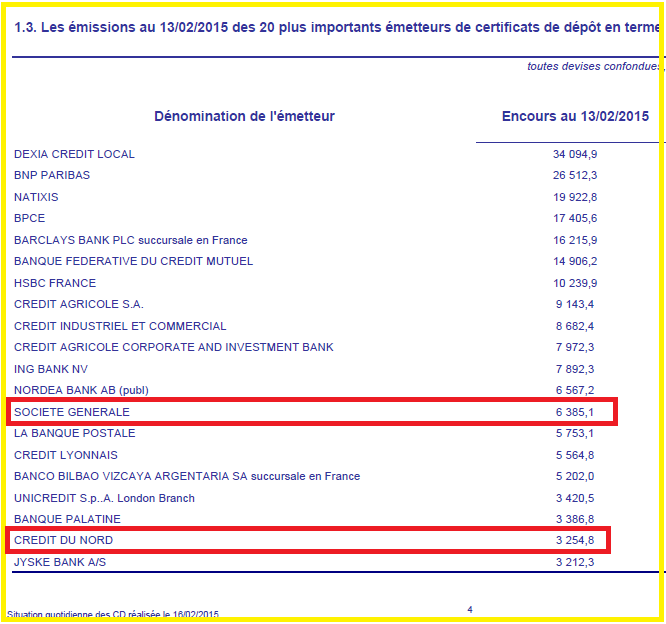Select BARCLAYS BANK PLC succursale en France
Image resolution: width=666 pixels, height=624 pixels.
coord(130,240)
